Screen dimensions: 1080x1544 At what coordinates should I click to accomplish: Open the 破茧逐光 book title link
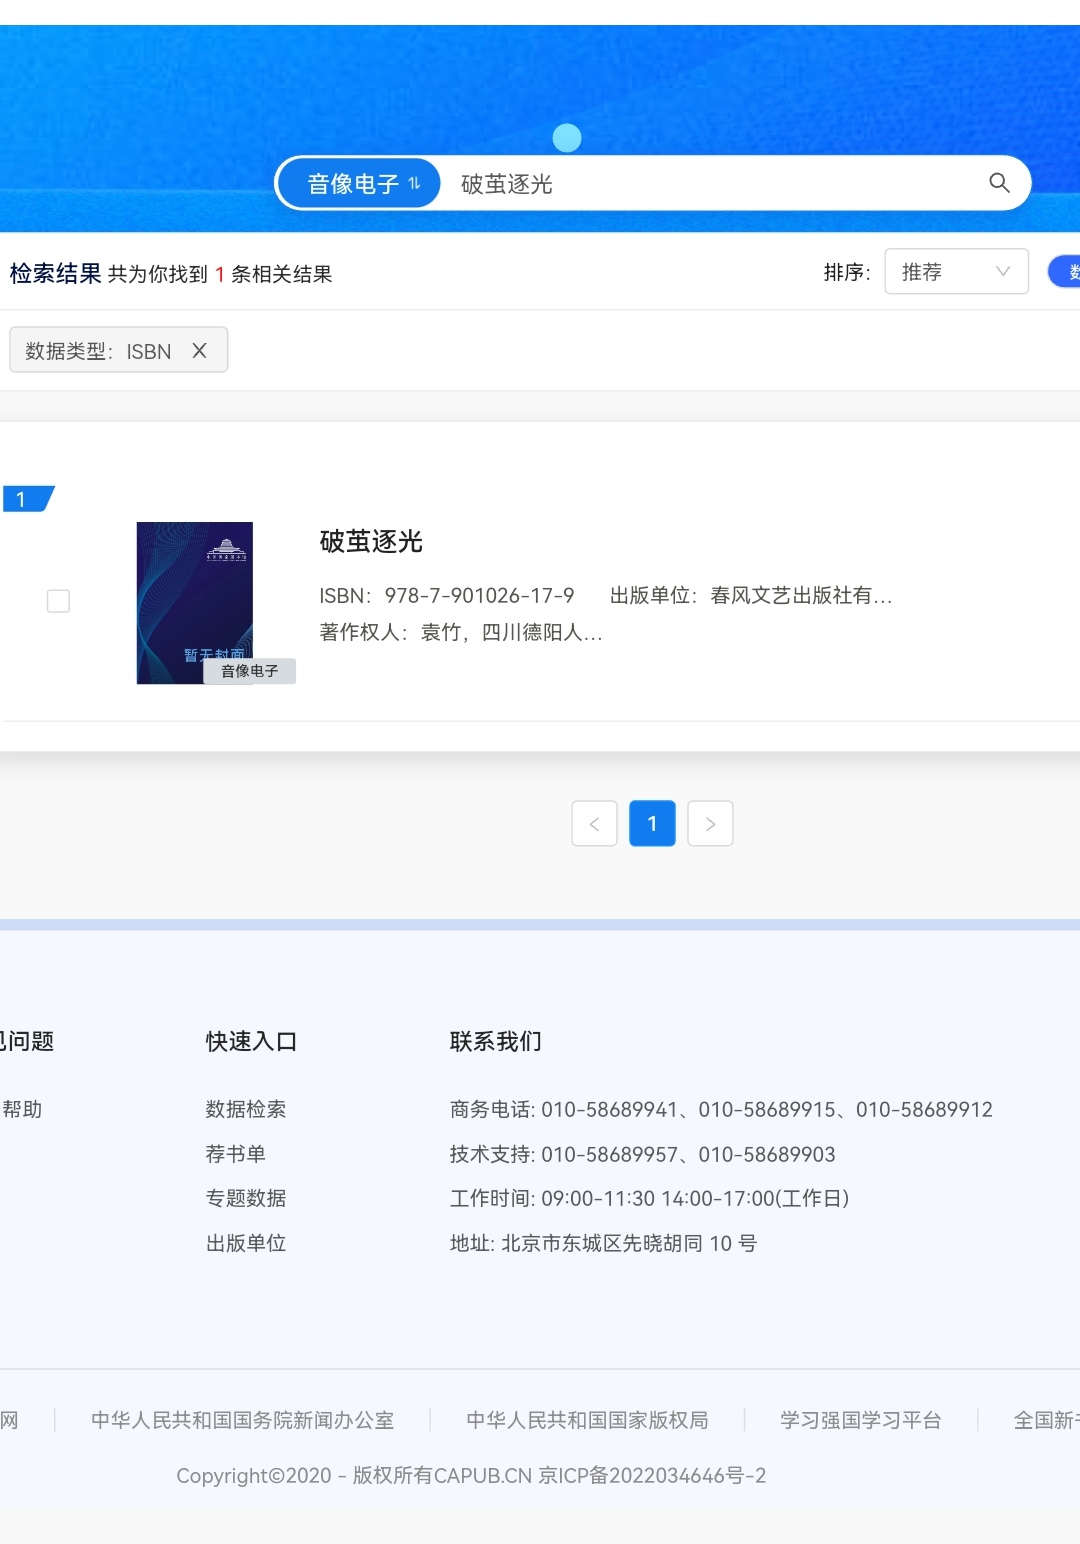(371, 542)
